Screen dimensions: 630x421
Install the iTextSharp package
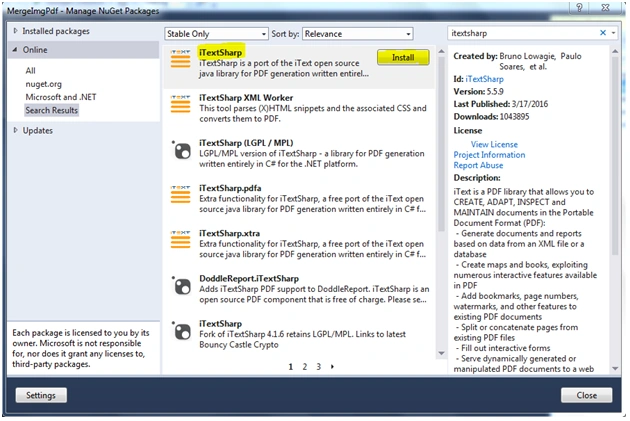point(403,57)
